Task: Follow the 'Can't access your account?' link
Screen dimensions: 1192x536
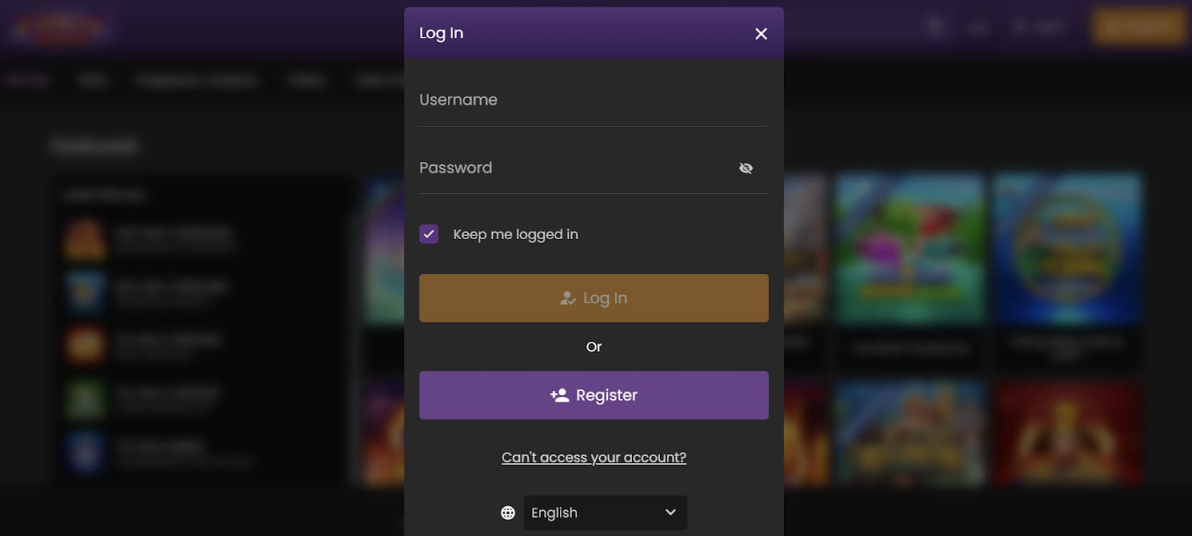Action: click(594, 458)
